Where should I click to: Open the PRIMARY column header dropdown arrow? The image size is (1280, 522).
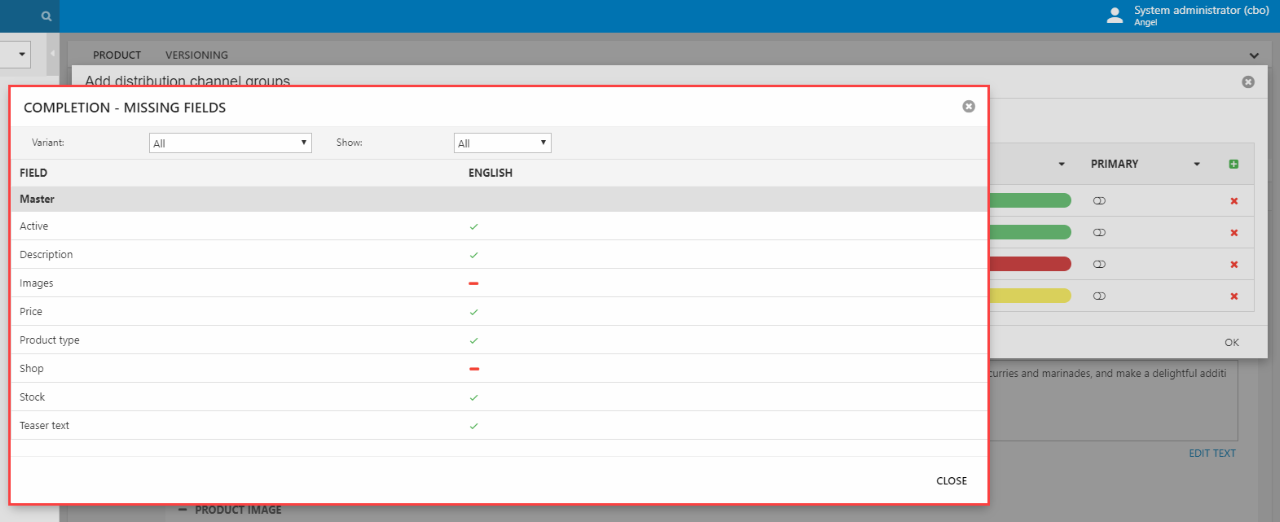1196,164
